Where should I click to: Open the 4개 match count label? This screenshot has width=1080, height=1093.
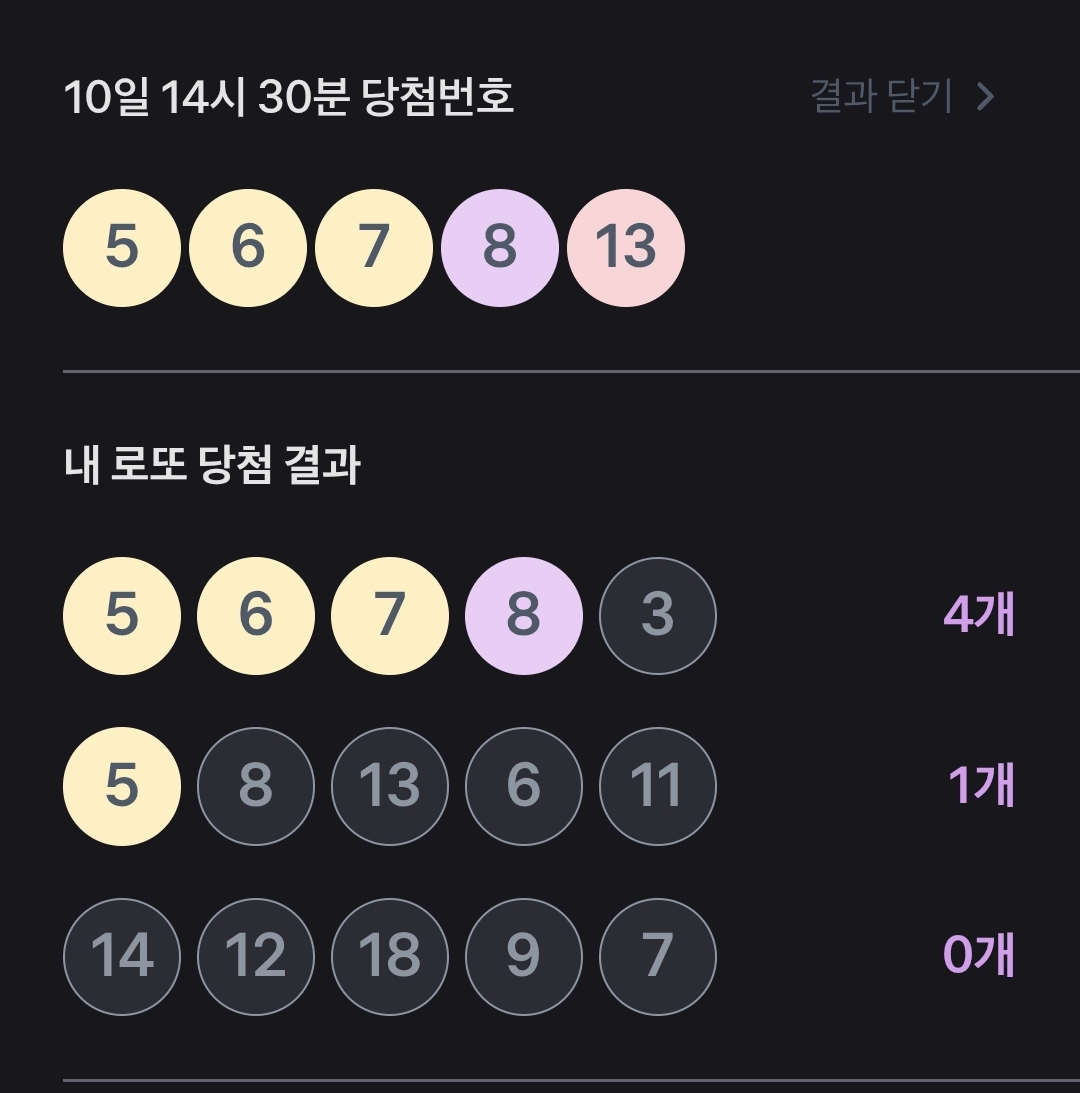click(979, 615)
